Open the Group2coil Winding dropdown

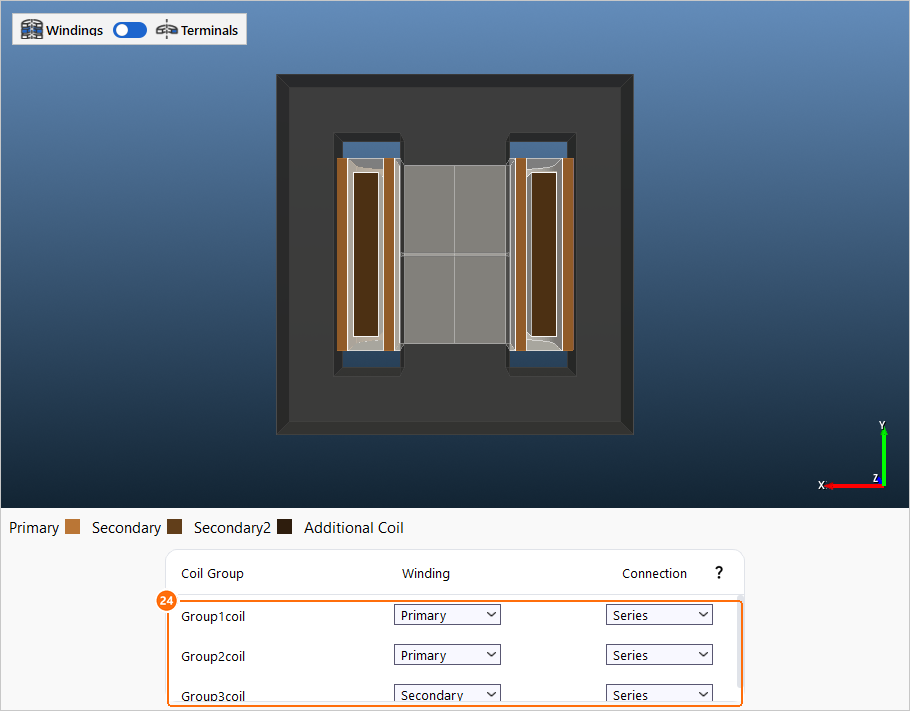point(447,655)
